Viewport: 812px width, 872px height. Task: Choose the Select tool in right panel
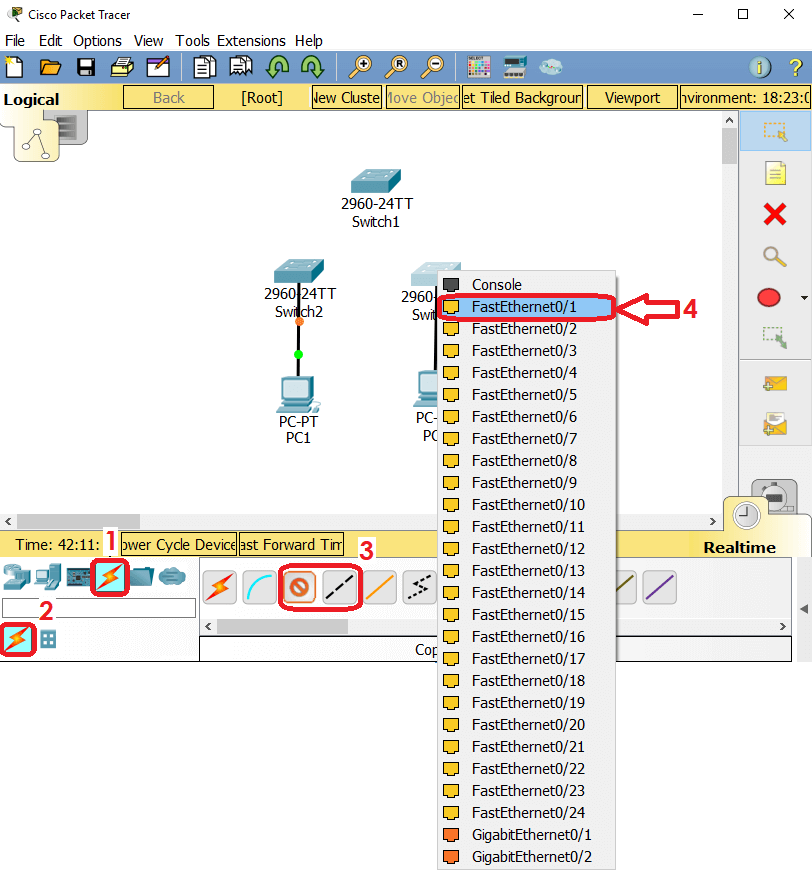click(x=775, y=131)
